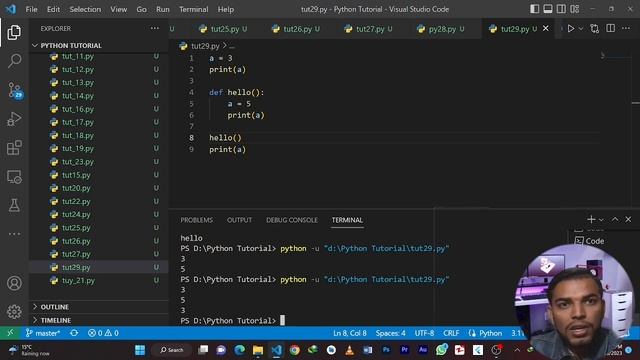Show the DEBUG CONSOLE panel tab
The image size is (640, 360).
tap(292, 220)
